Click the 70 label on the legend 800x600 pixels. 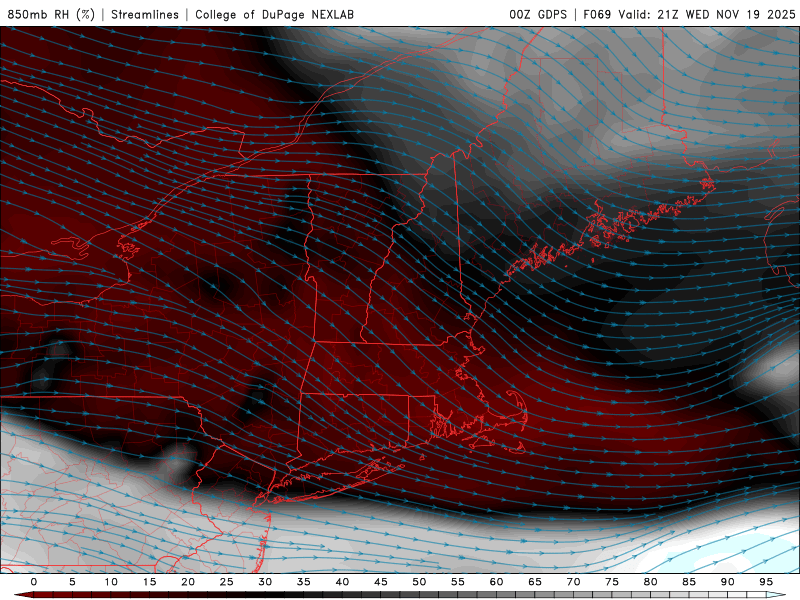point(573,582)
